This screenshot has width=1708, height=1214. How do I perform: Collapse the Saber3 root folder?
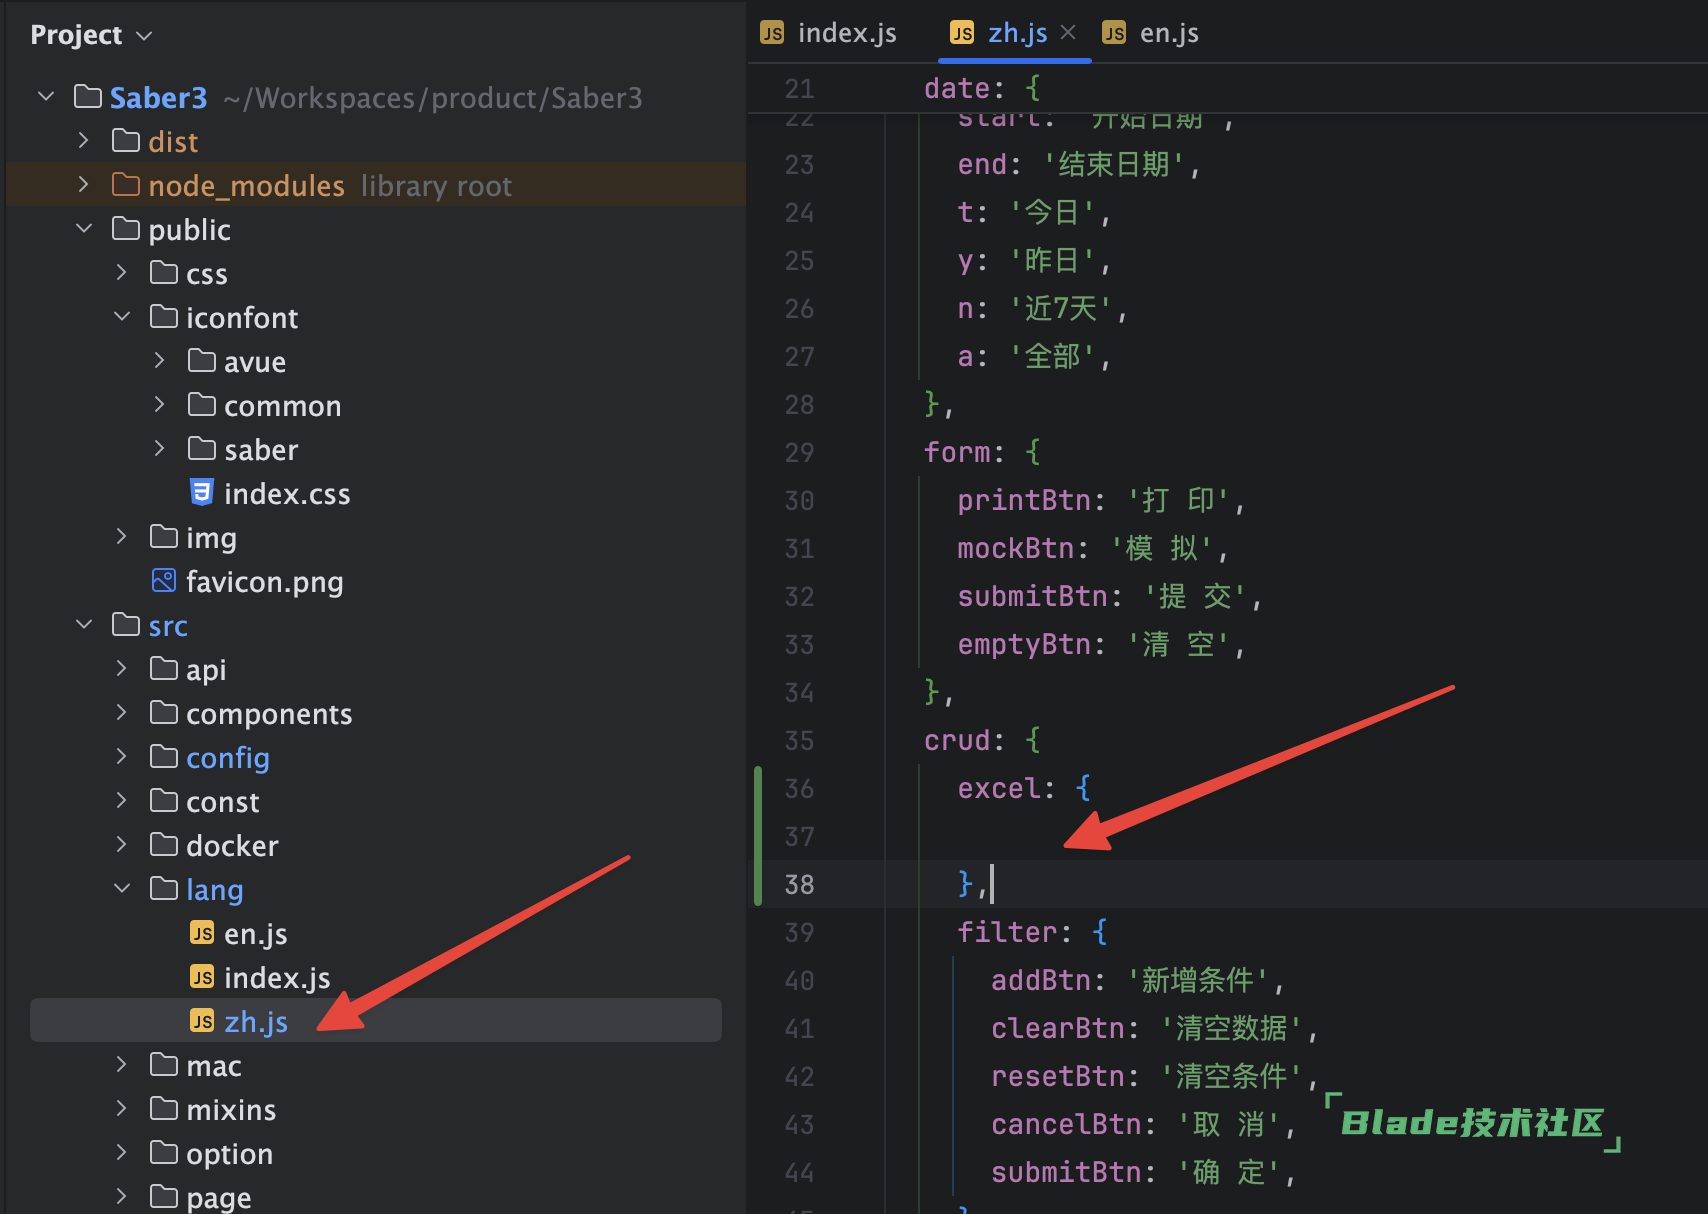(x=46, y=97)
